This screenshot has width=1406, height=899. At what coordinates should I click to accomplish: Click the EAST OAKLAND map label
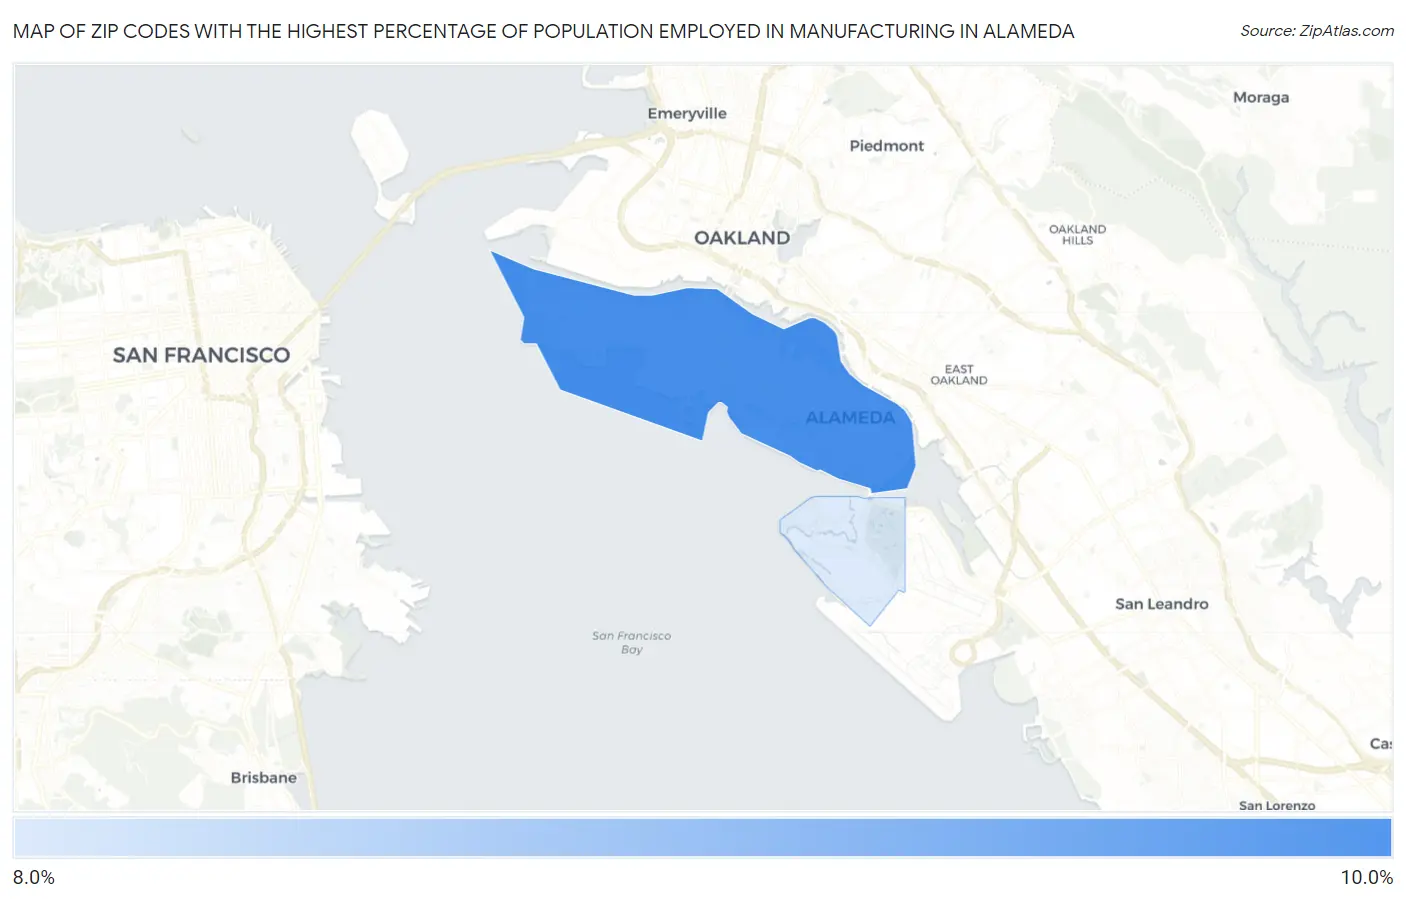point(959,375)
